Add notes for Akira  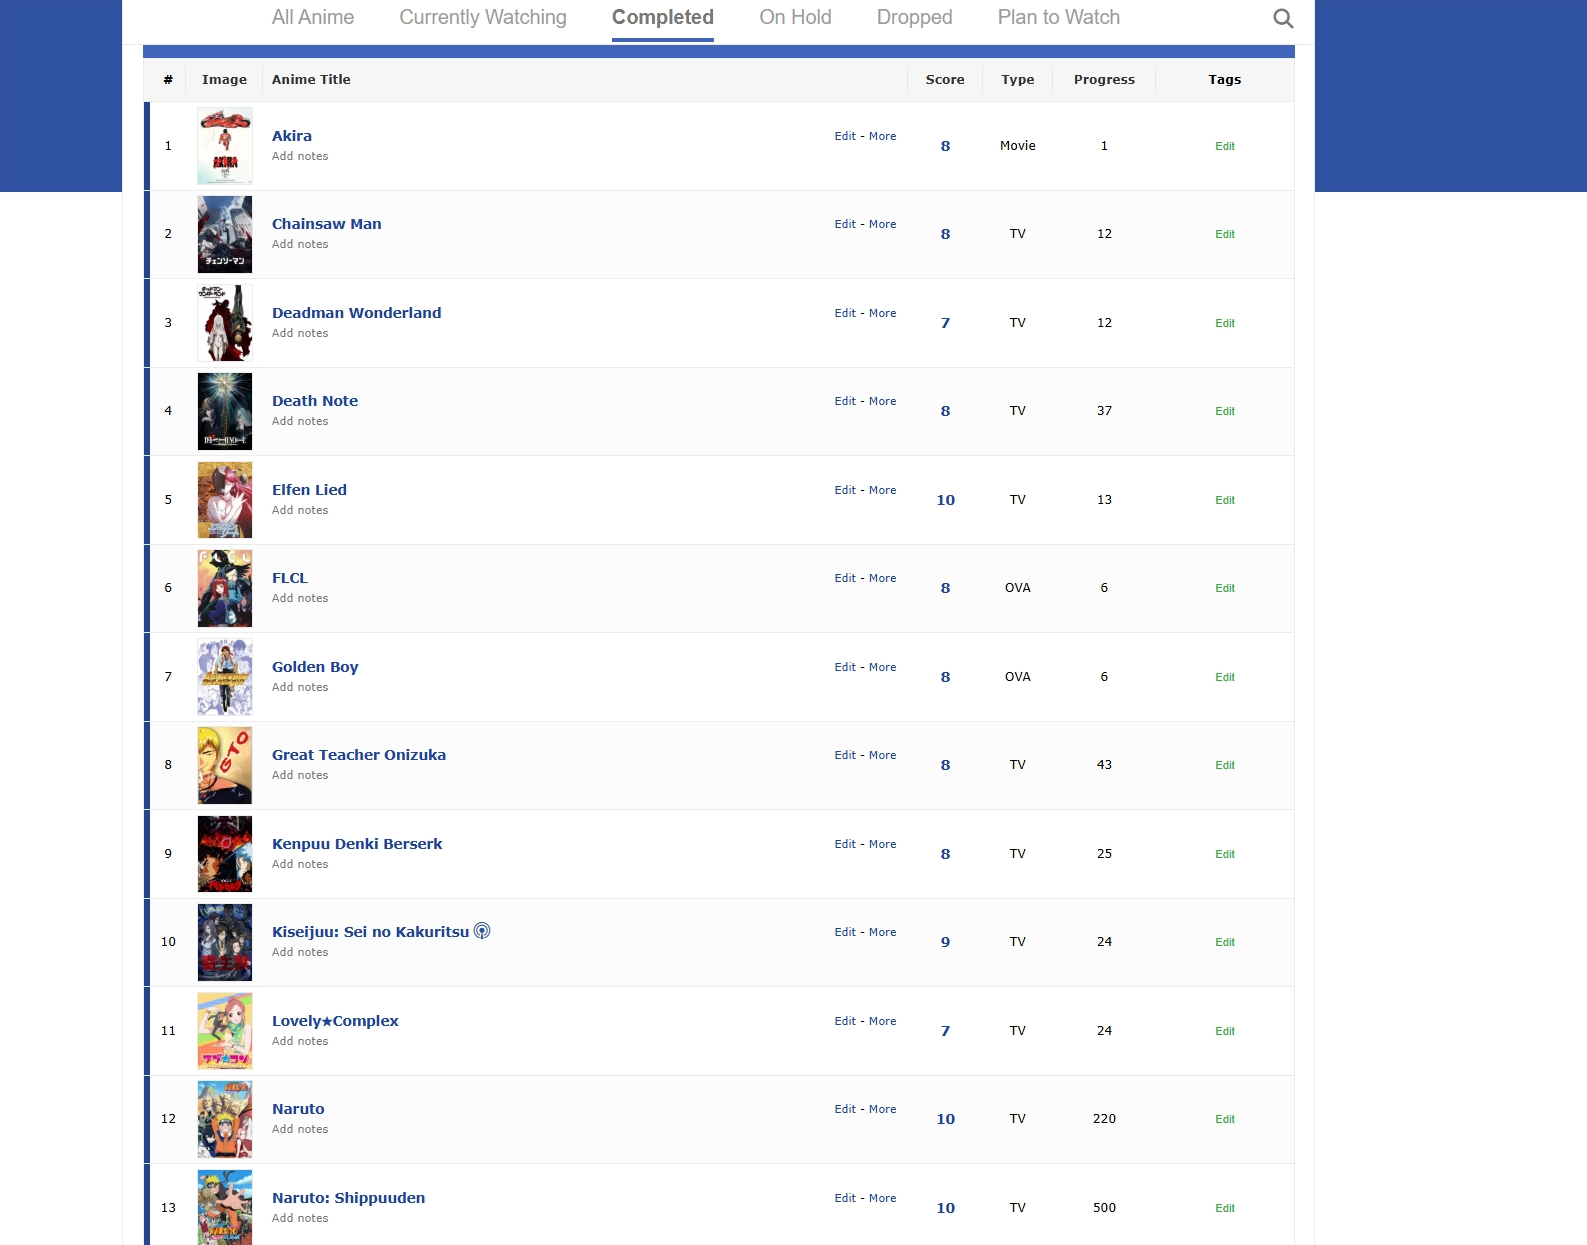point(300,156)
